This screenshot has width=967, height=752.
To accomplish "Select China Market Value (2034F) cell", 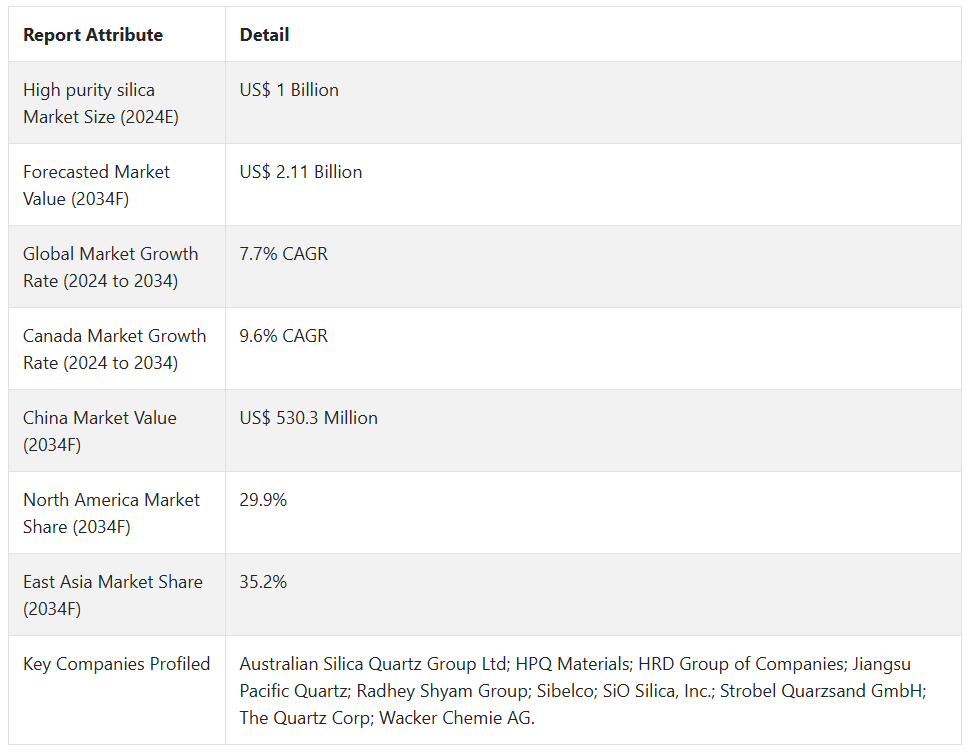I will point(99,431).
